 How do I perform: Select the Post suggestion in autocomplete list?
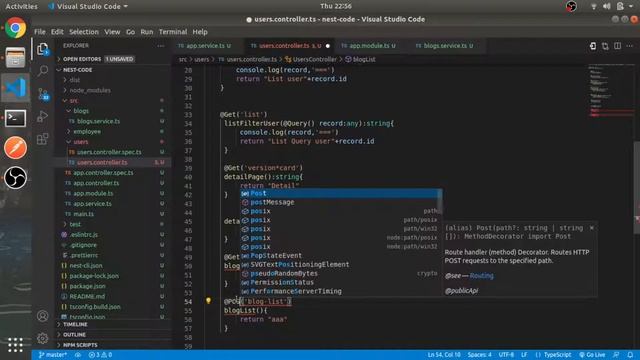point(340,193)
